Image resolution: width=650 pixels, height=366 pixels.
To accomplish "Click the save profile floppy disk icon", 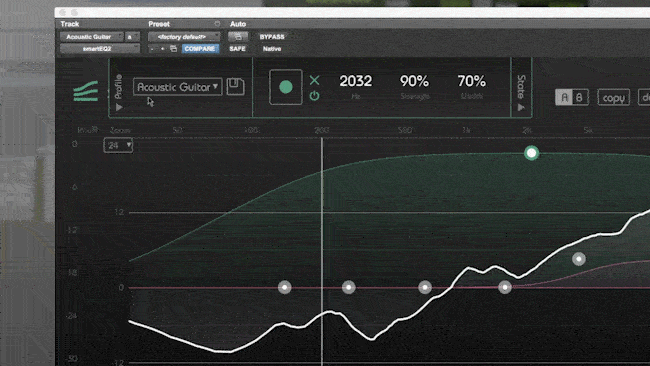I will point(235,87).
